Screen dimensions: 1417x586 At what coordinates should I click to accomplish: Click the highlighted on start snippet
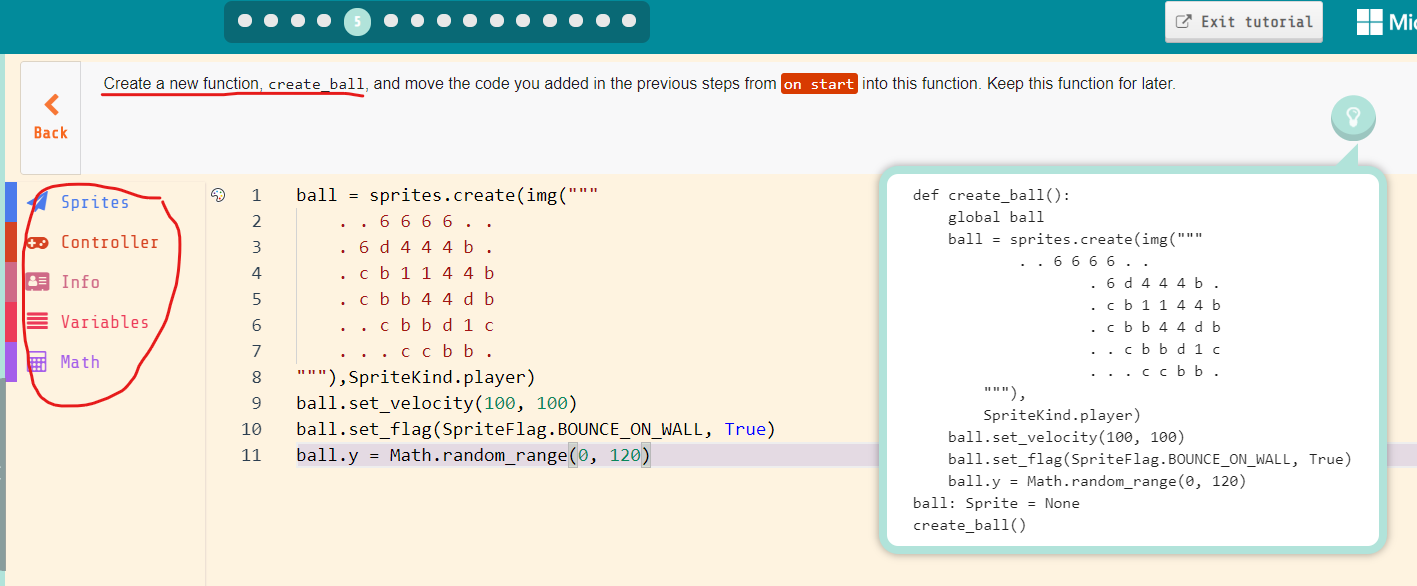click(x=819, y=83)
